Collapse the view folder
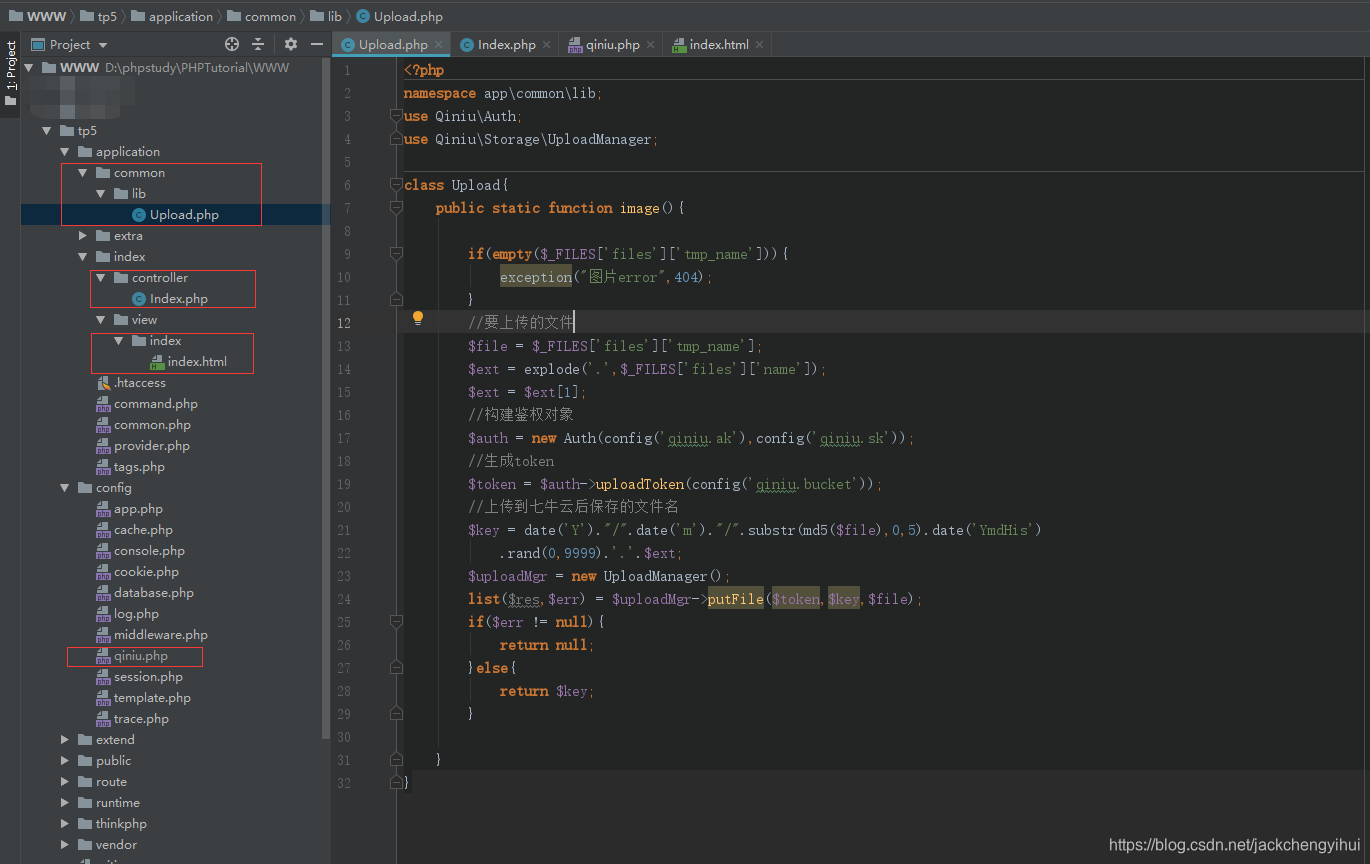This screenshot has width=1370, height=864. [x=101, y=320]
